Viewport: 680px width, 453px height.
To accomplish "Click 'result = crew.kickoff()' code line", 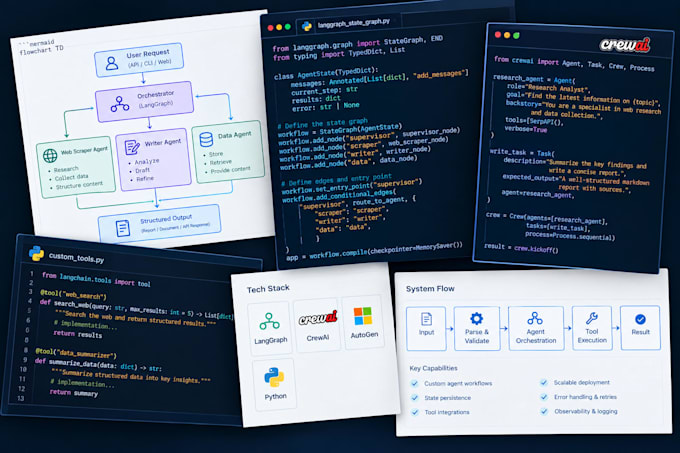I will (521, 248).
